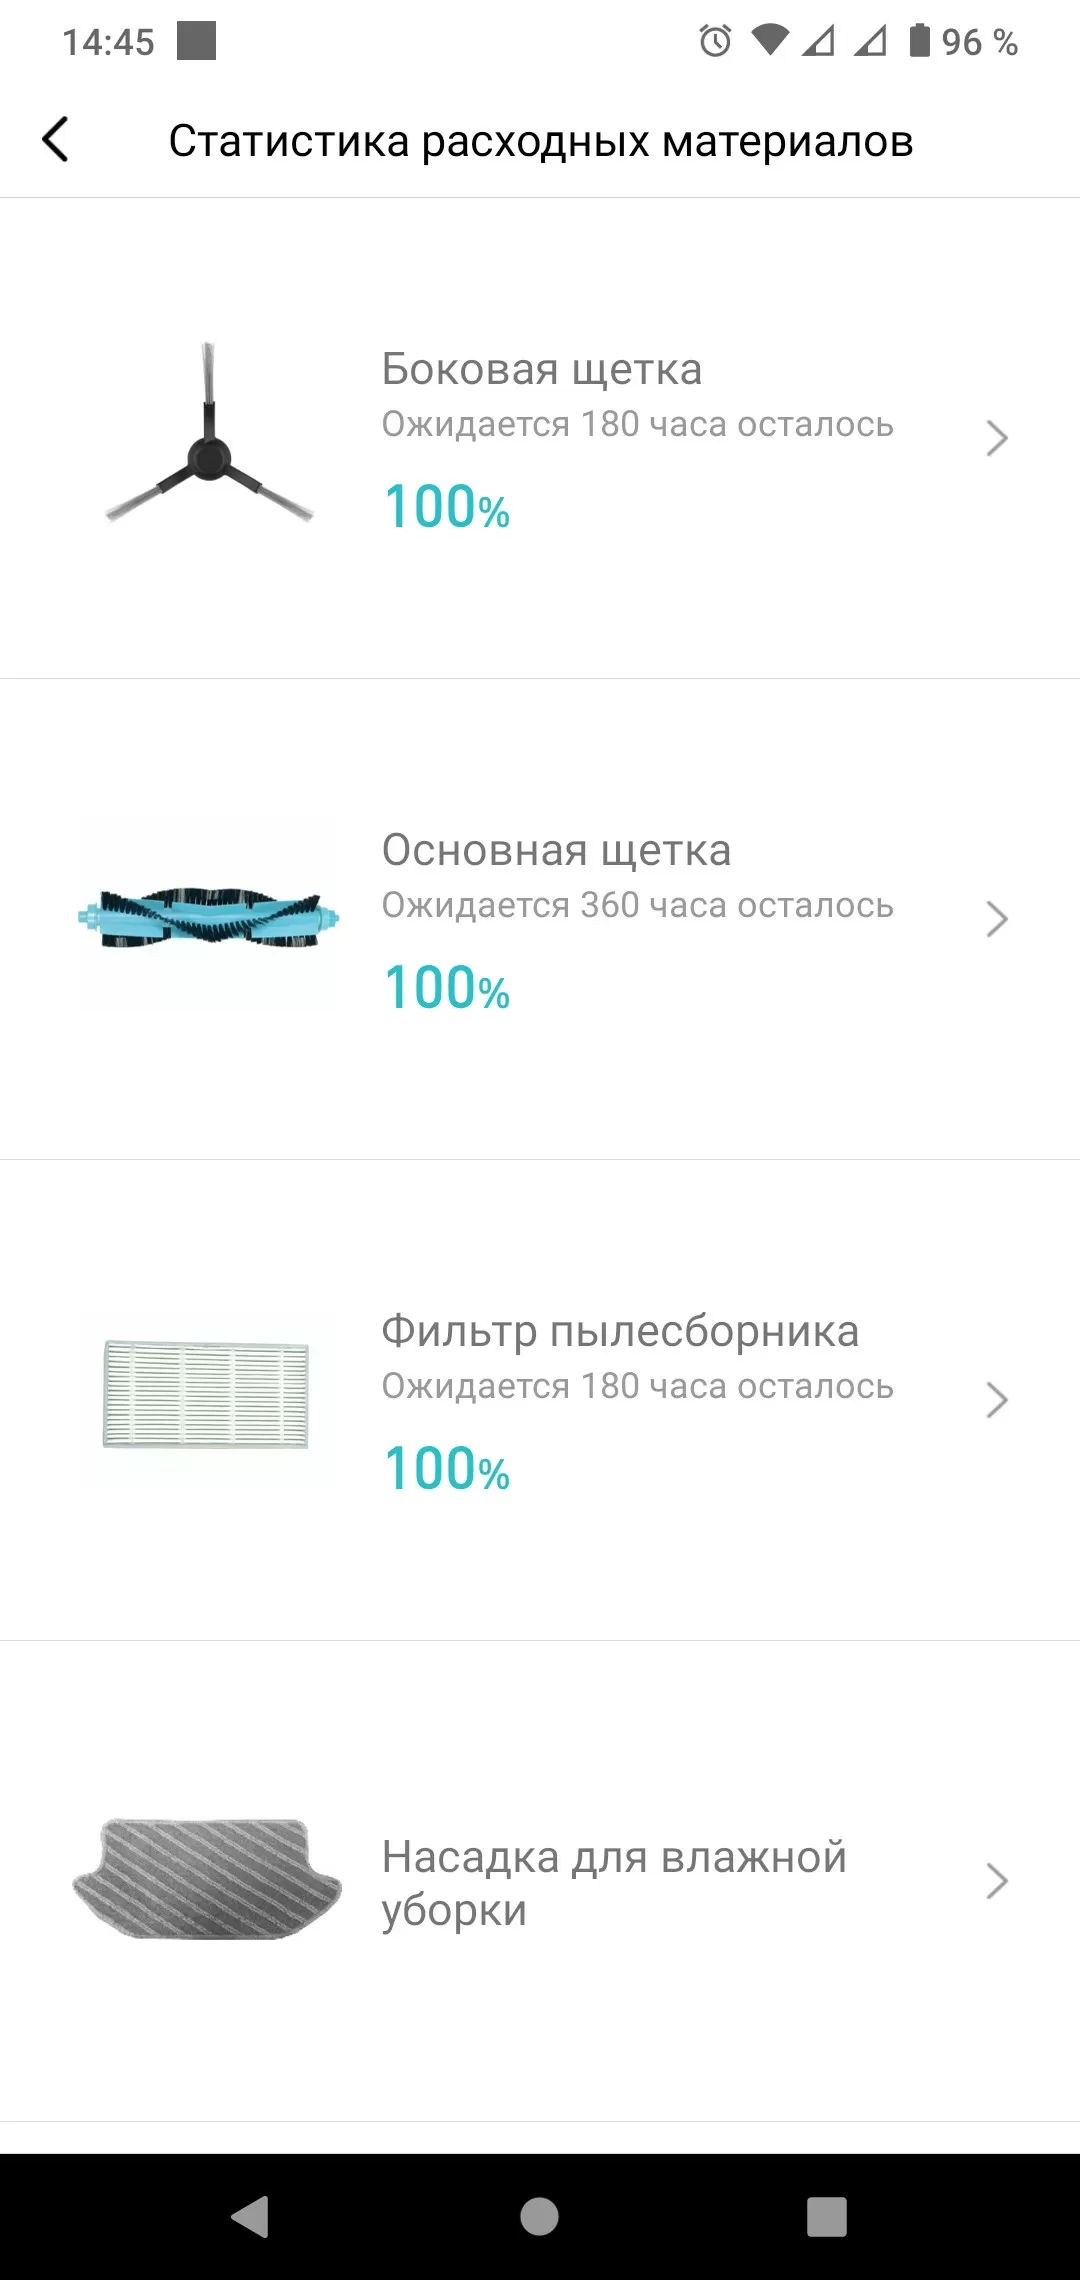Tap the battery status icon
Image resolution: width=1080 pixels, height=2280 pixels.
[x=919, y=41]
